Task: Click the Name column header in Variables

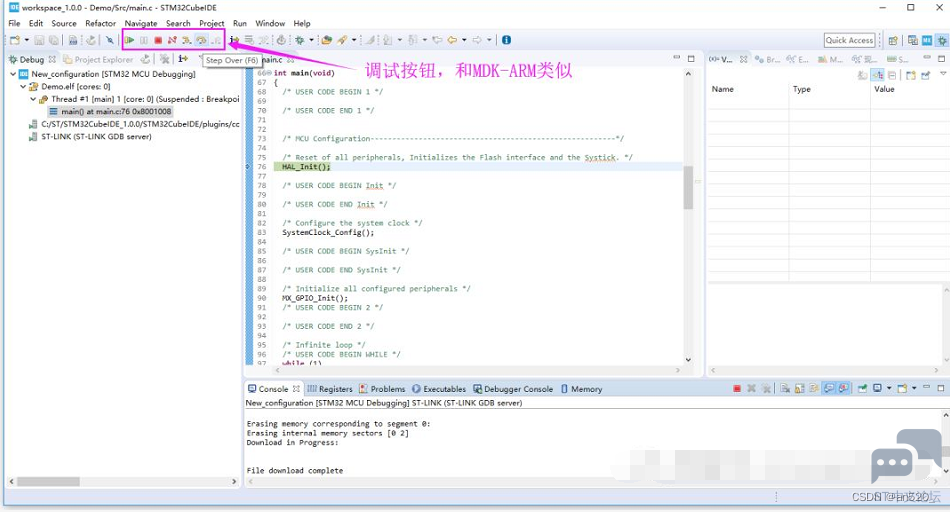Action: point(723,89)
